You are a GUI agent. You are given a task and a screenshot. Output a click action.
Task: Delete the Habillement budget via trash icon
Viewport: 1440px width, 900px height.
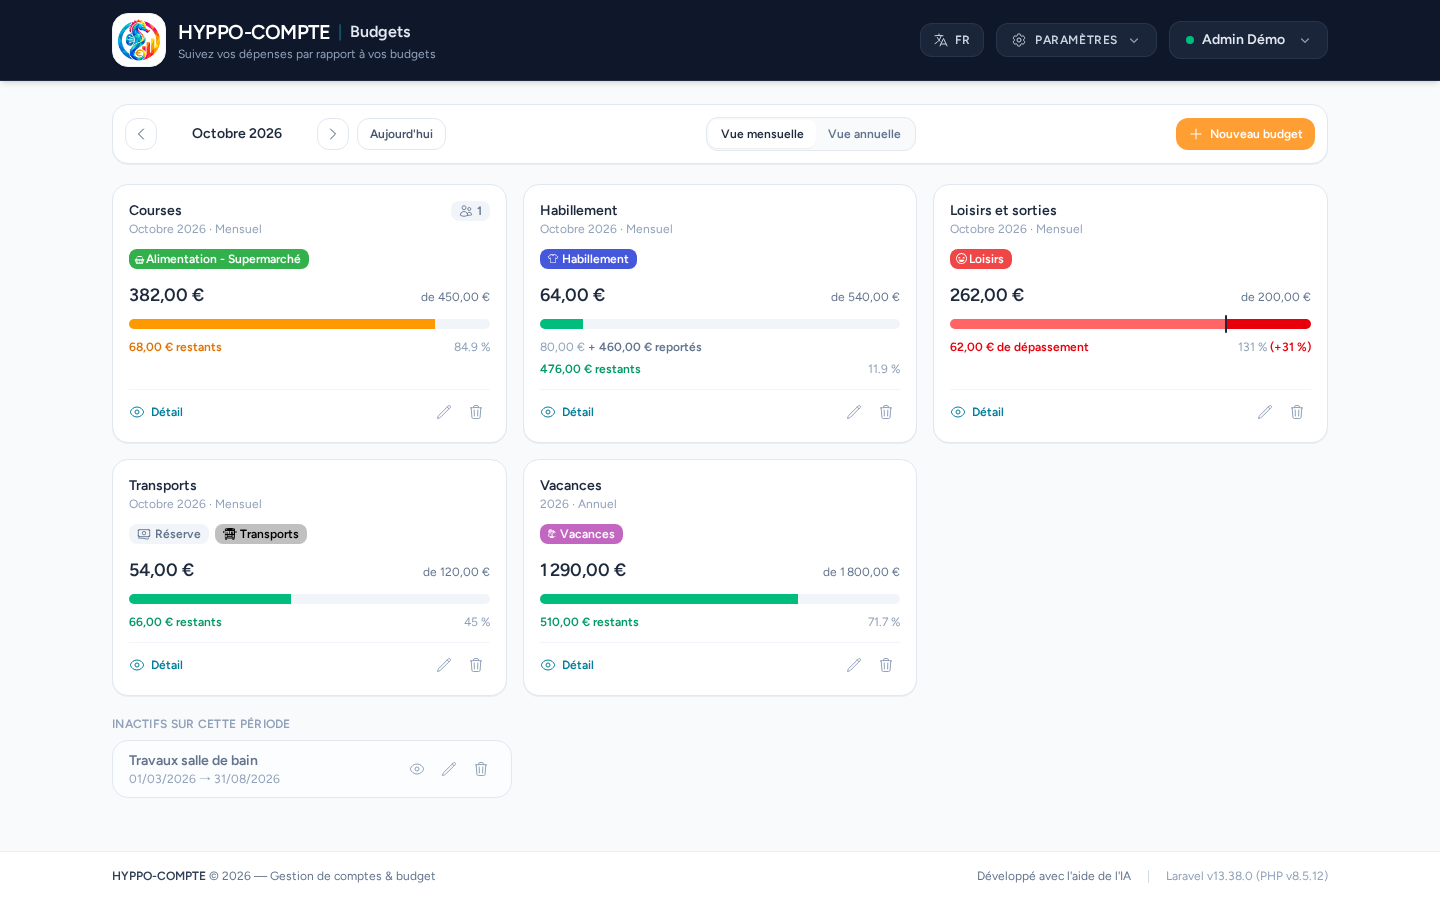click(x=886, y=412)
